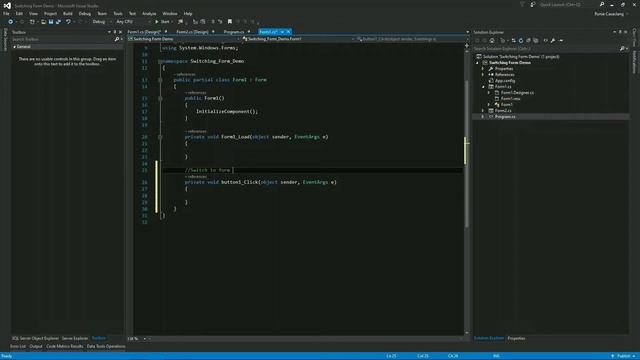Open the View menu
Image resolution: width=640 pixels, height=360 pixels.
point(33,13)
